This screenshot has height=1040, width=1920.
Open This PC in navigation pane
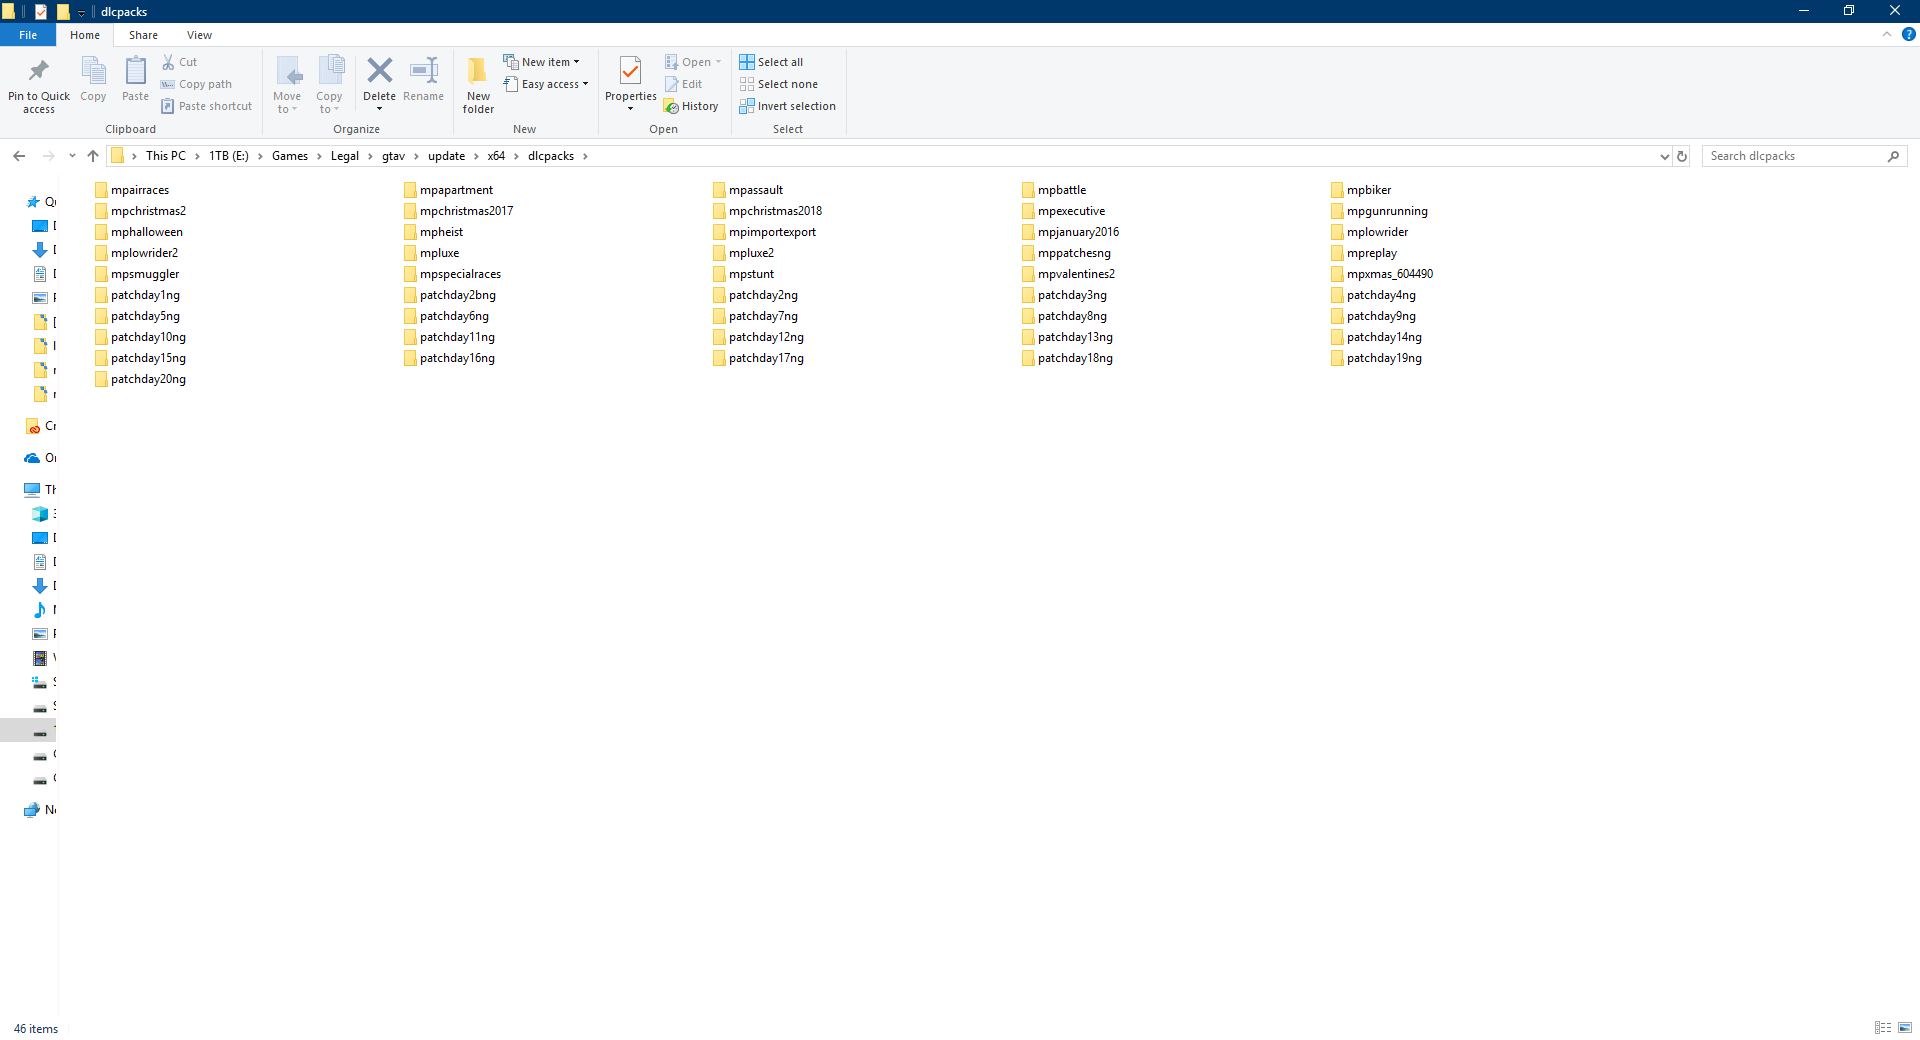point(41,490)
